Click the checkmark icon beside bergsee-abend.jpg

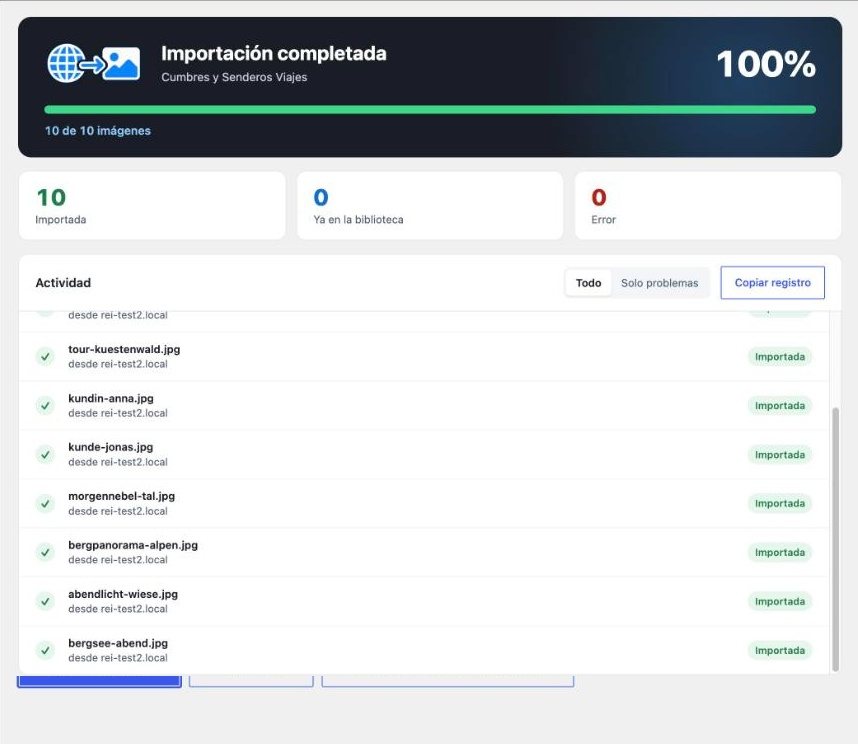coord(45,650)
